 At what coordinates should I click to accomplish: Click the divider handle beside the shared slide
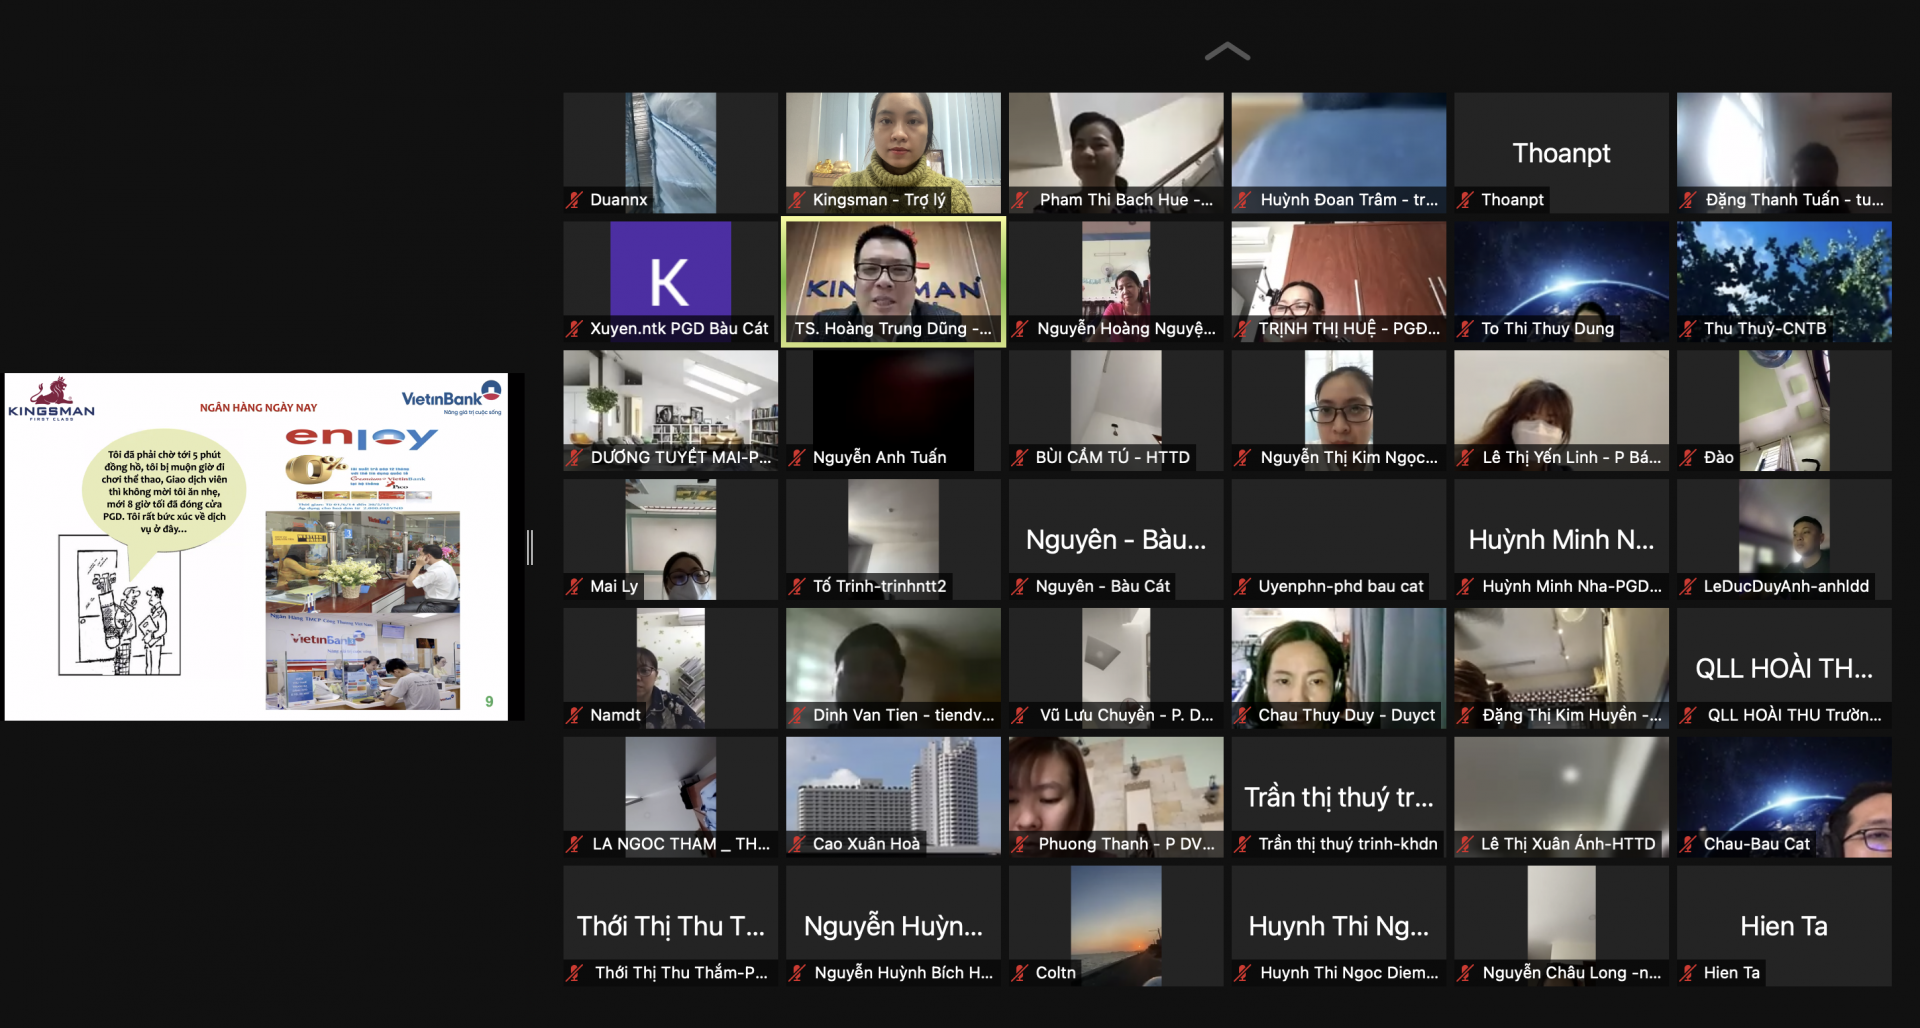(x=530, y=547)
